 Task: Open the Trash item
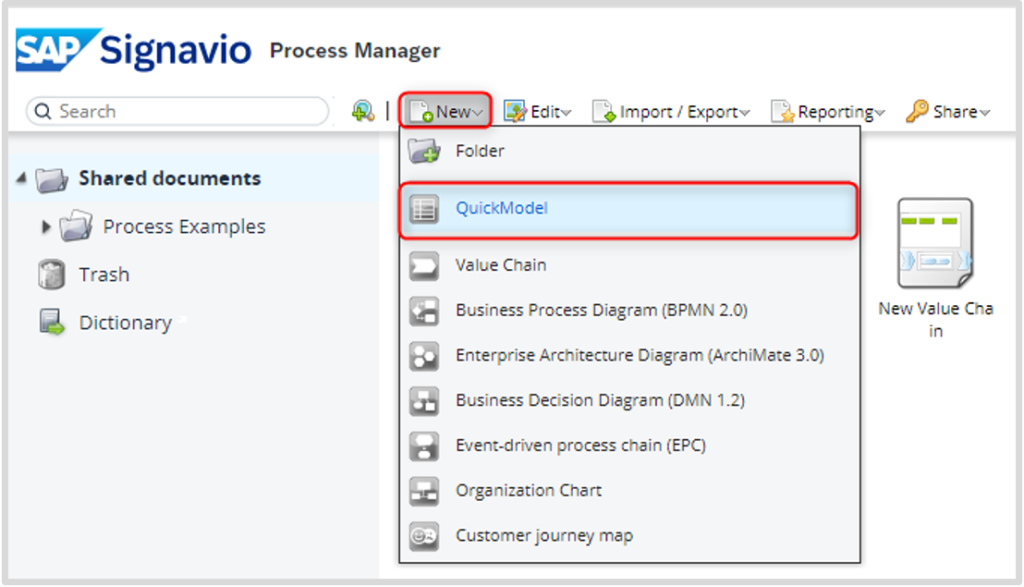104,275
